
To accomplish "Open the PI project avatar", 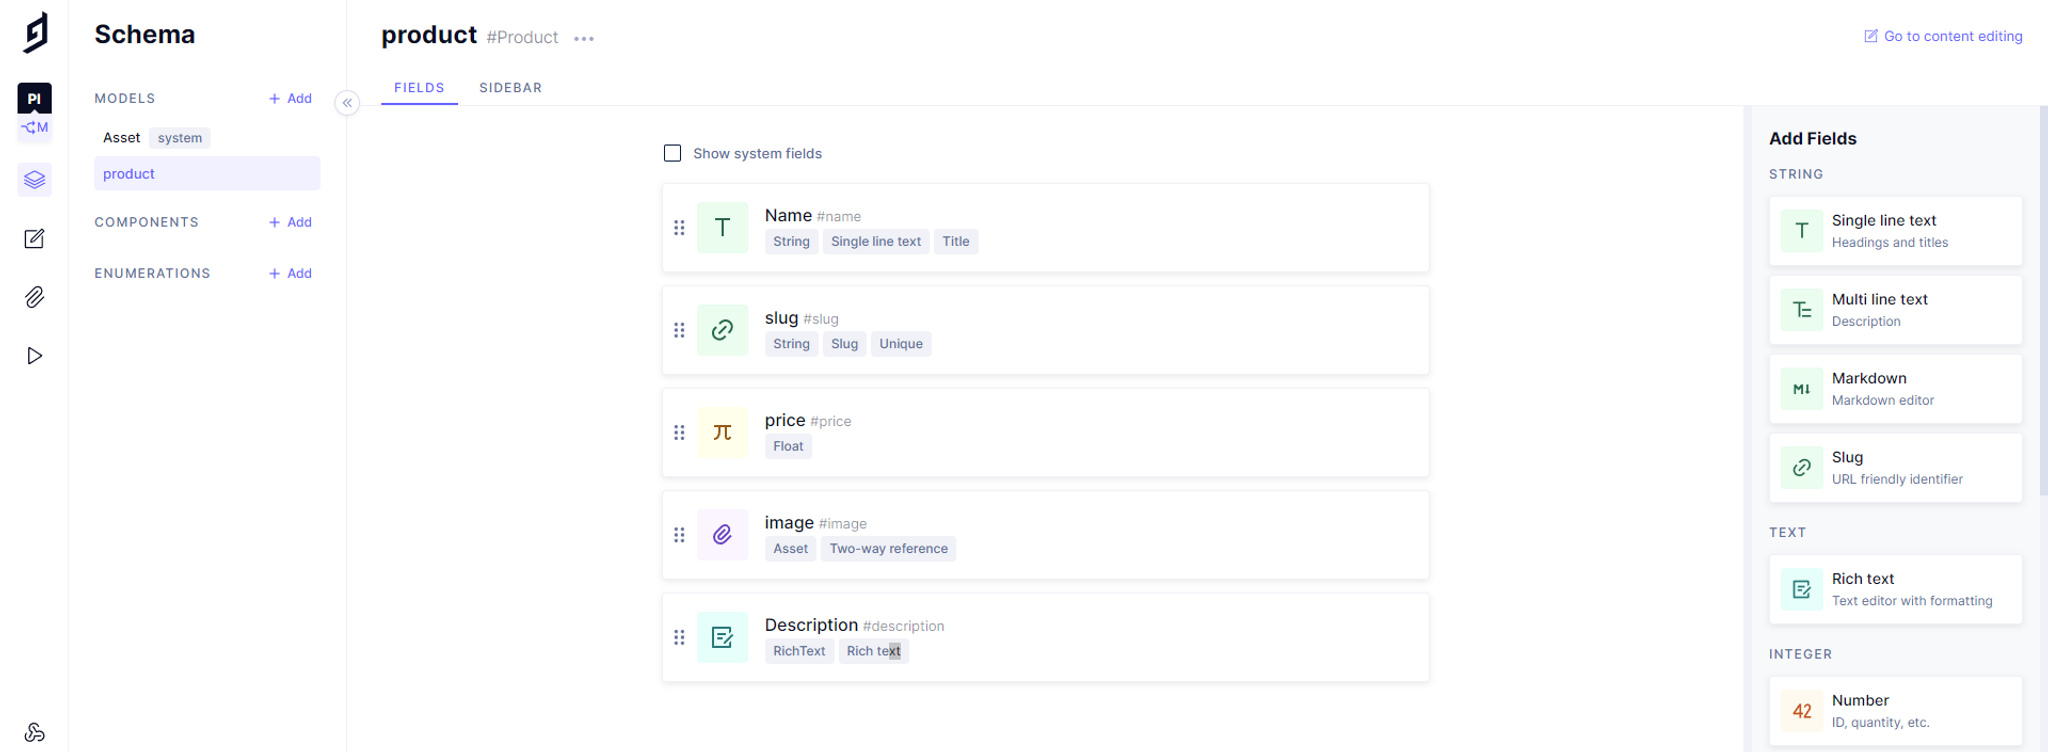I will [x=35, y=98].
